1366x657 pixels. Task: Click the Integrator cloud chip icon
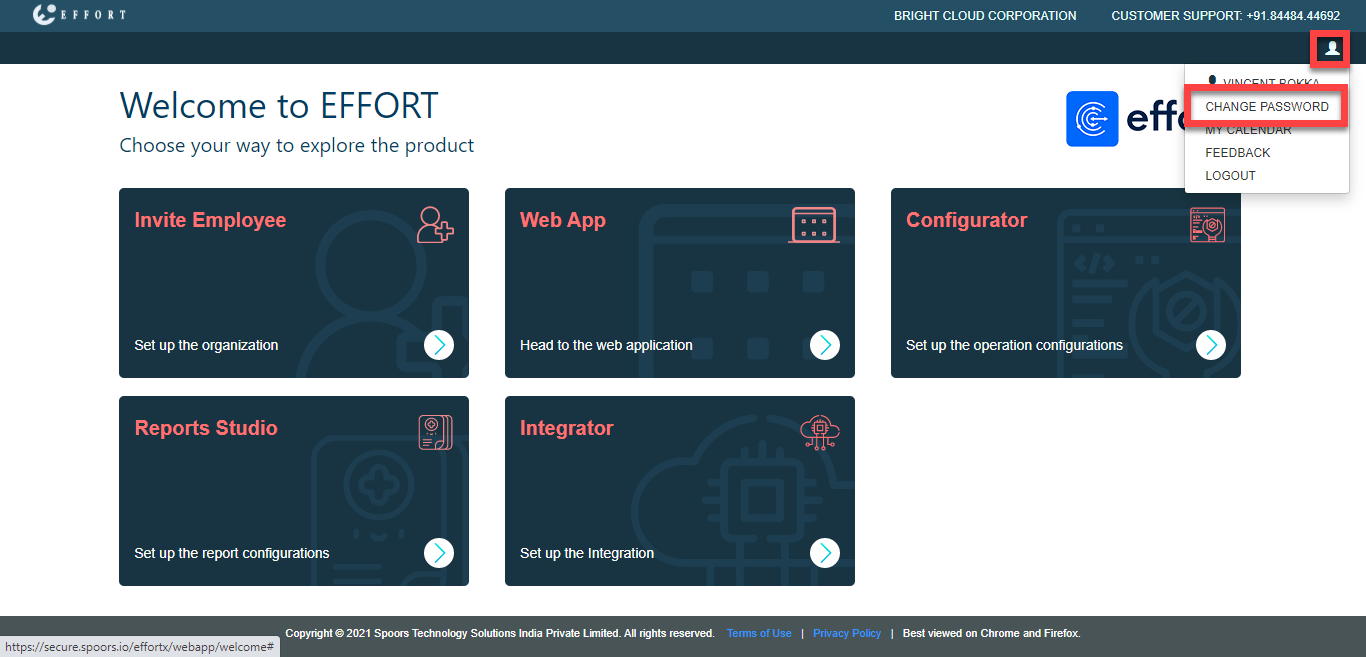[820, 432]
